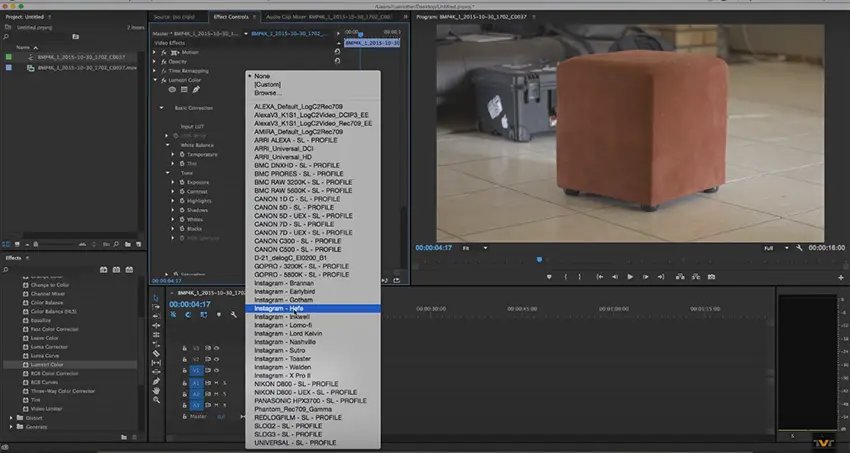
Task: Click the Lift button in Program monitor
Action: tap(680, 277)
